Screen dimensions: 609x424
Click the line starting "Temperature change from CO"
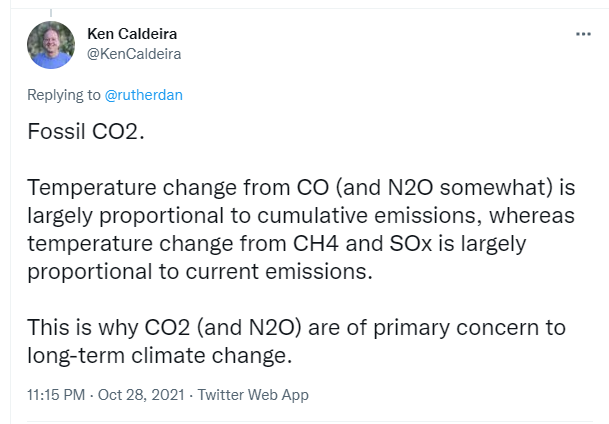point(301,187)
